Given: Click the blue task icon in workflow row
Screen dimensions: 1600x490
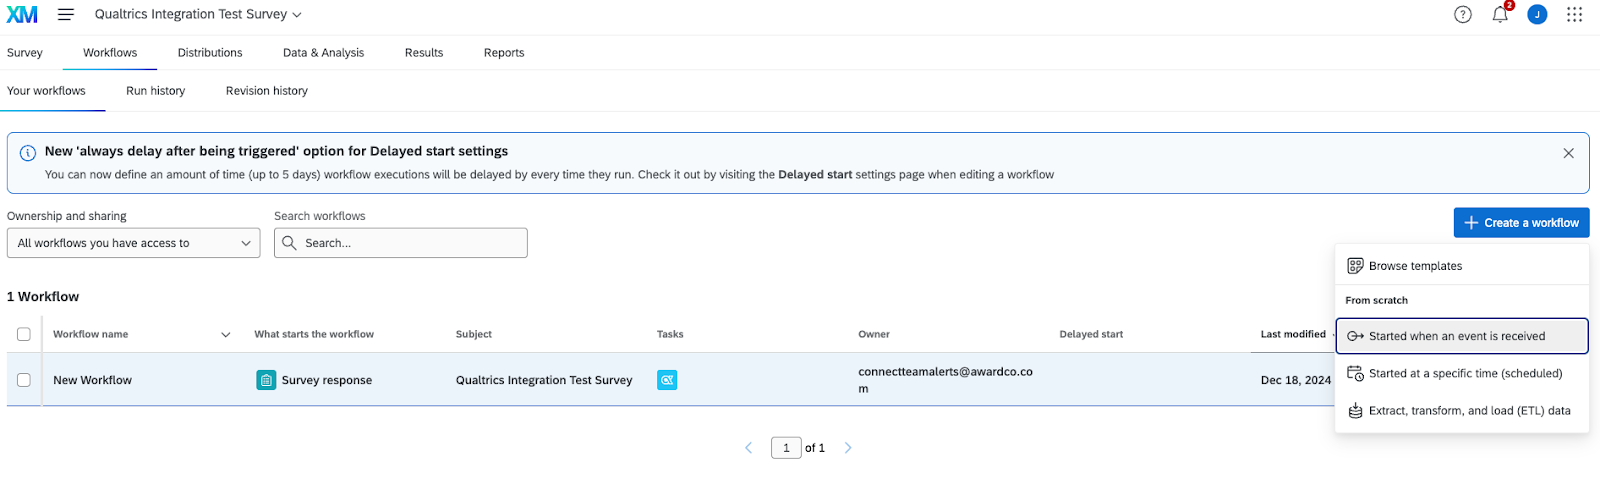Looking at the screenshot, I should (667, 380).
